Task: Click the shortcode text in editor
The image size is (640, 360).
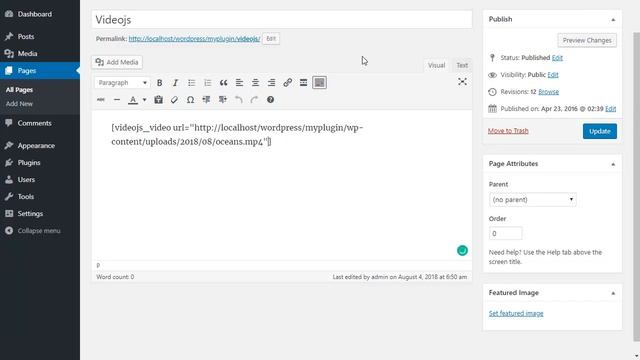Action: click(x=237, y=135)
